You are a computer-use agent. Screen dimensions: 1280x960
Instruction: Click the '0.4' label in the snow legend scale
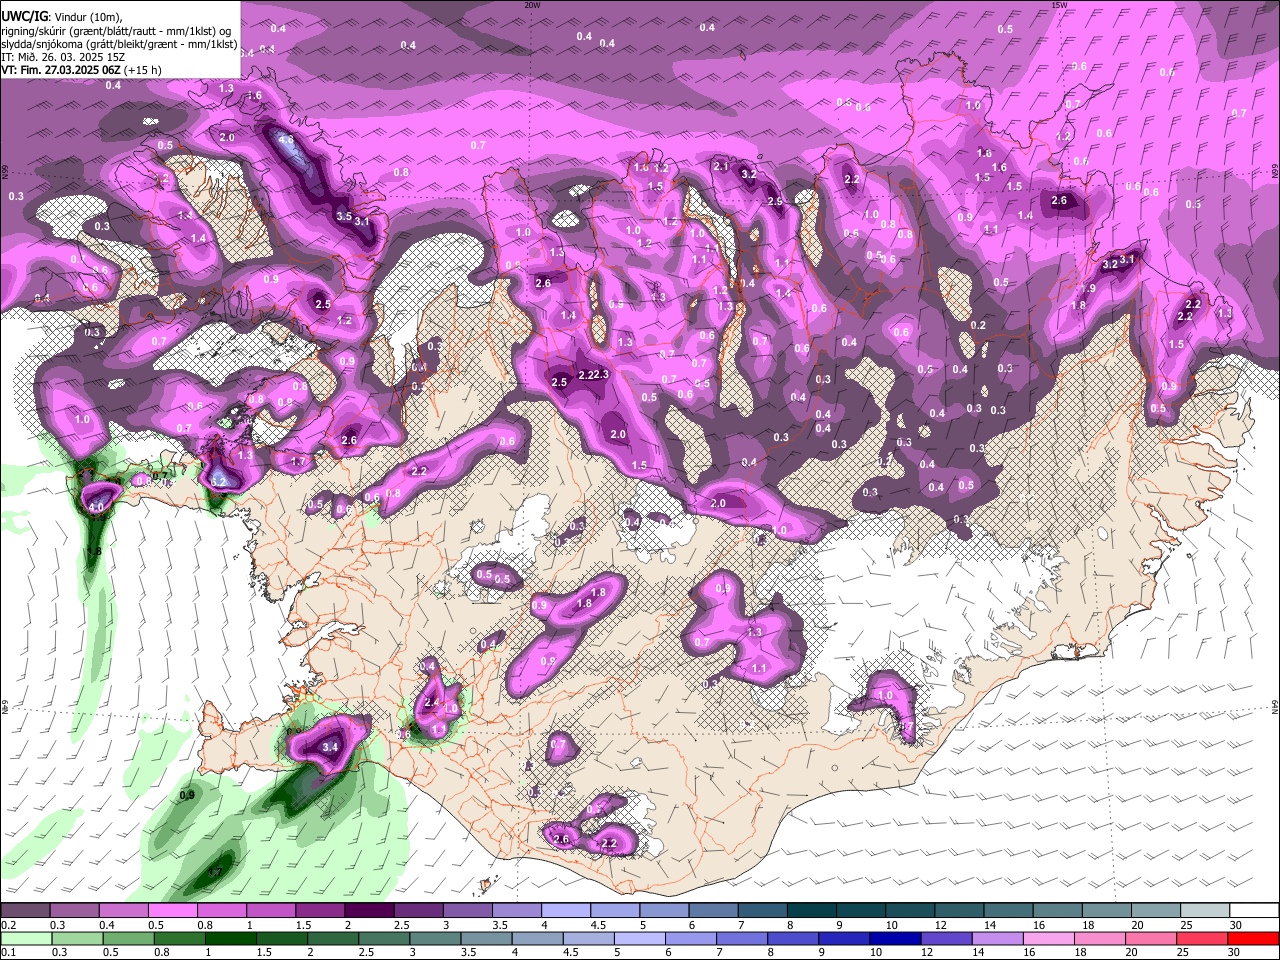pos(106,925)
